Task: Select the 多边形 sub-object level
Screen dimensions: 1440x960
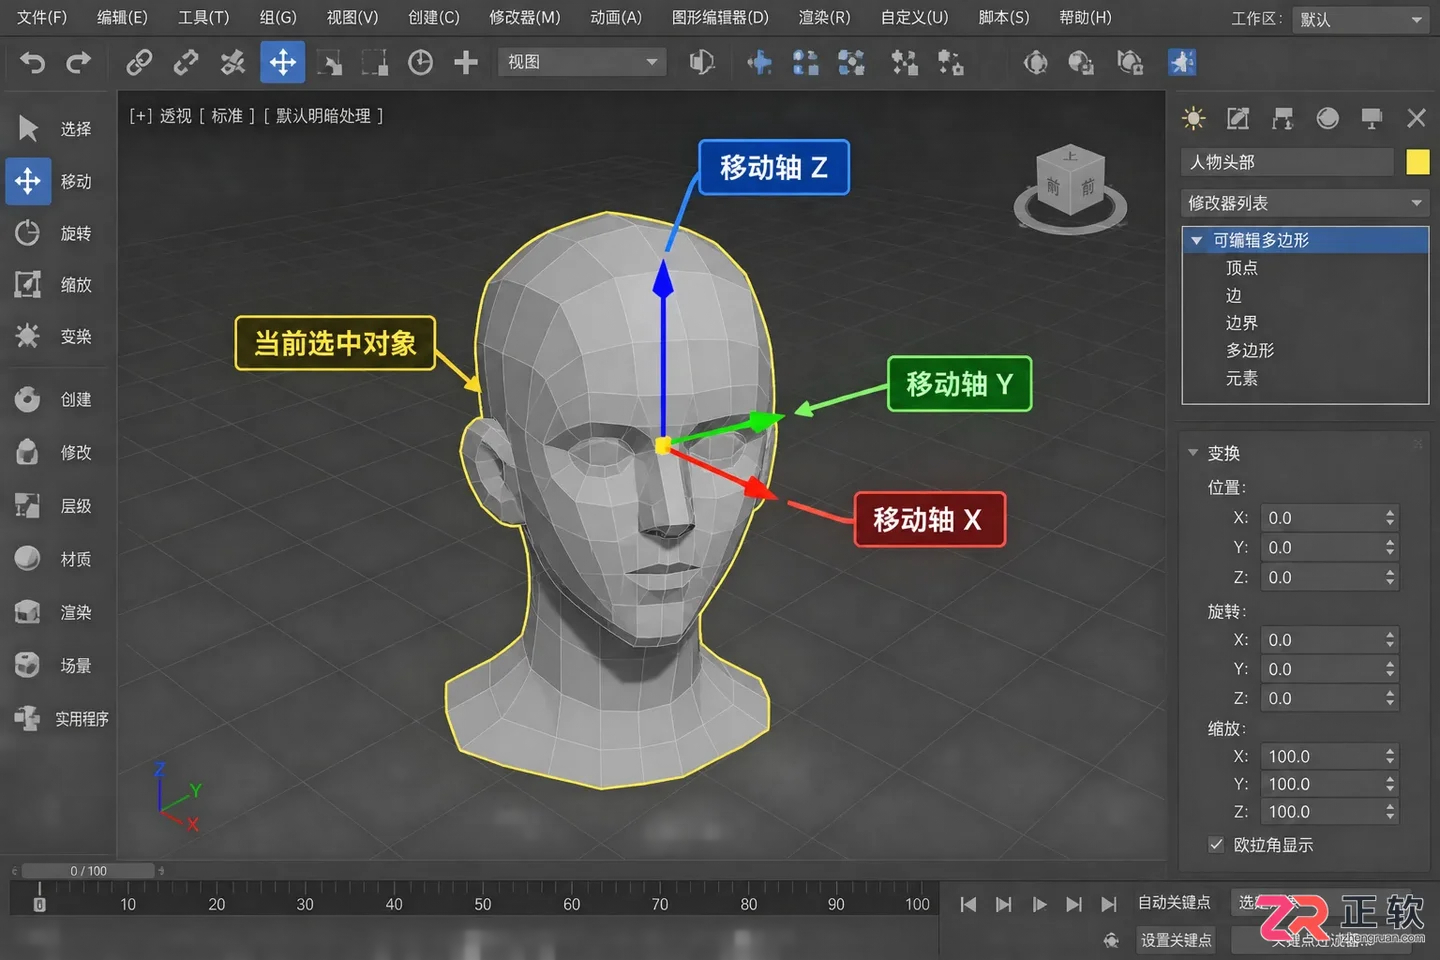Action: click(x=1250, y=351)
